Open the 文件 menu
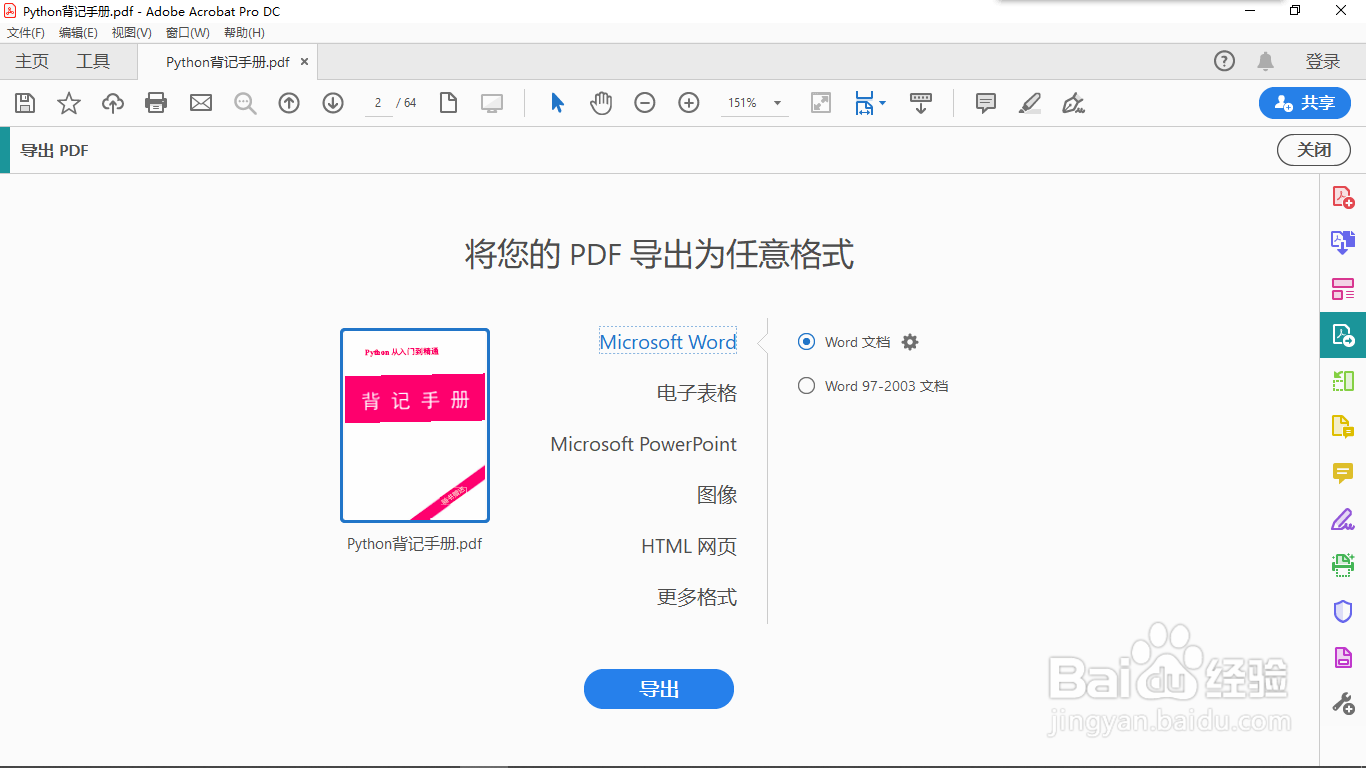The width and height of the screenshot is (1366, 768). tap(26, 32)
